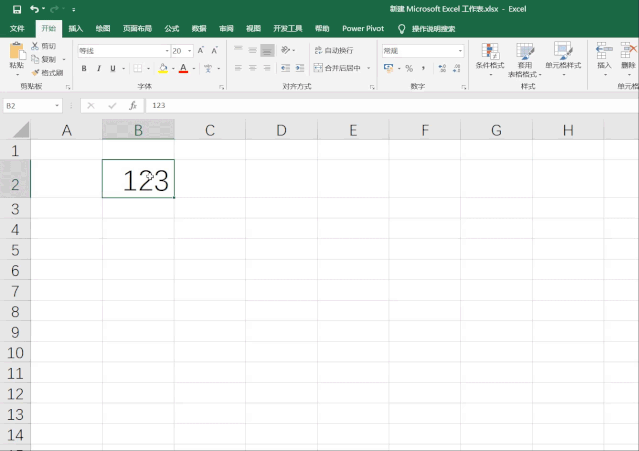Click 自动换行 (Wrap Text) button
639x451 pixels.
point(334,50)
